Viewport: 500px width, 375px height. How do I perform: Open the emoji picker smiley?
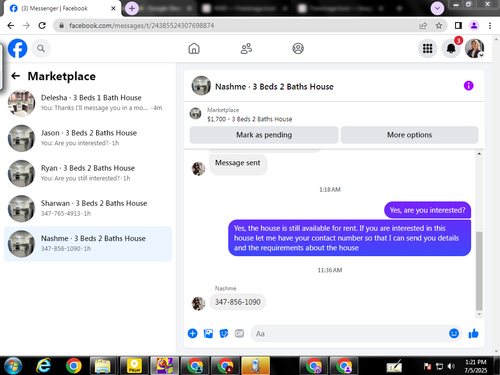pyautogui.click(x=454, y=333)
